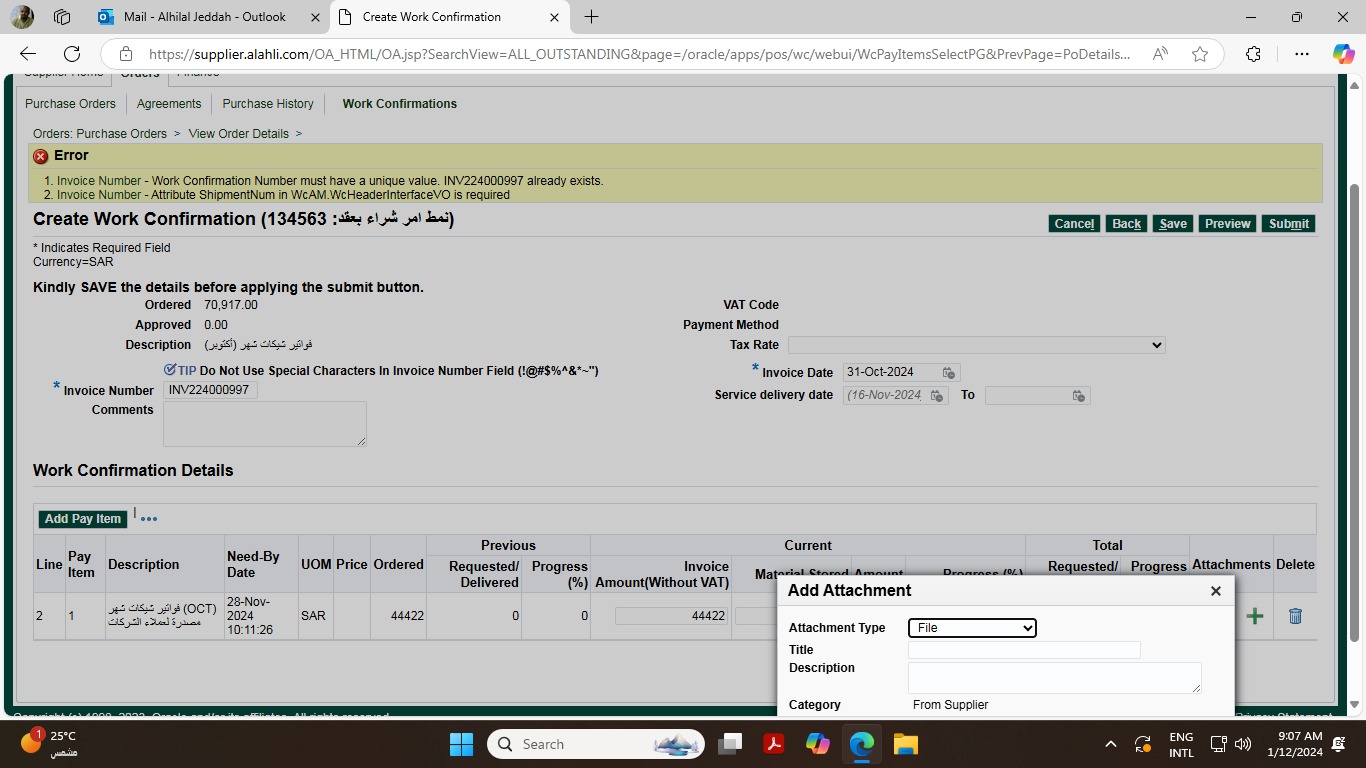Open Service delivery date calendar icon
Screen dimensions: 1366x768
937,396
